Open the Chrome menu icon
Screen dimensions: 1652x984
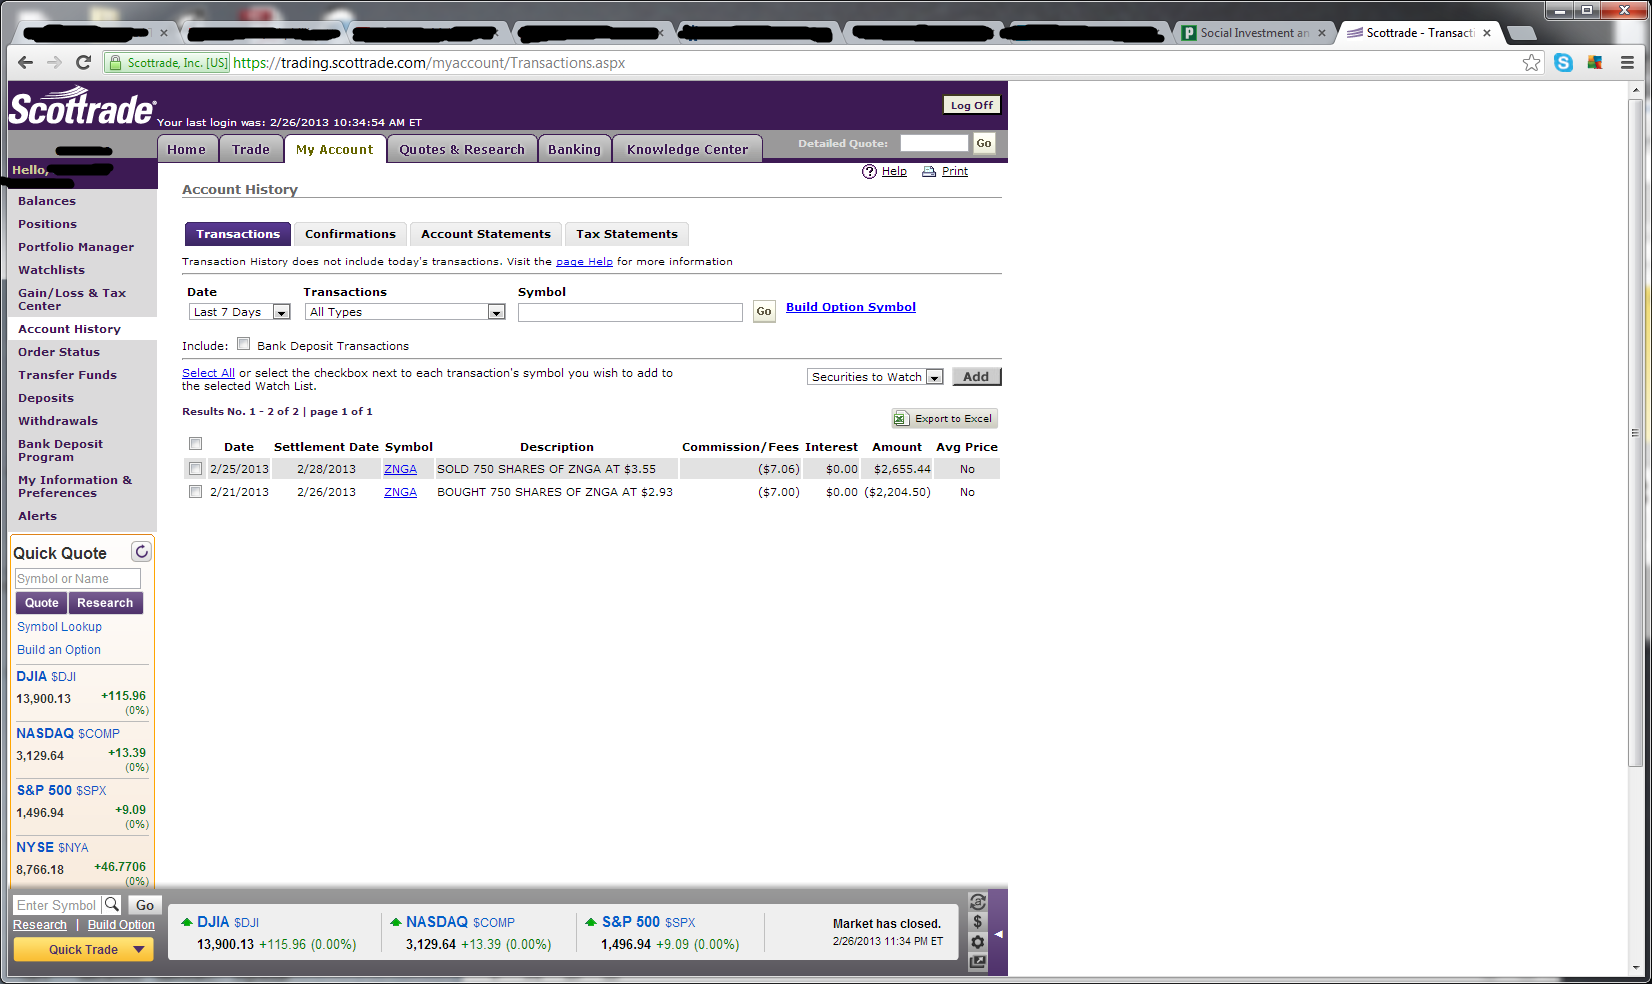pyautogui.click(x=1627, y=63)
